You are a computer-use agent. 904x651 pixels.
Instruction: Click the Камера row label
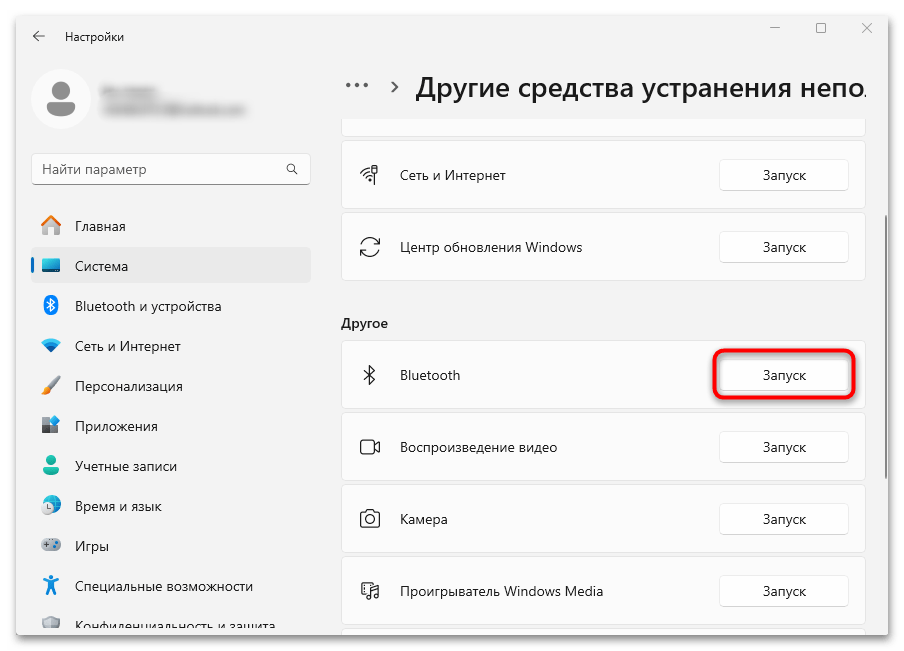tap(423, 519)
